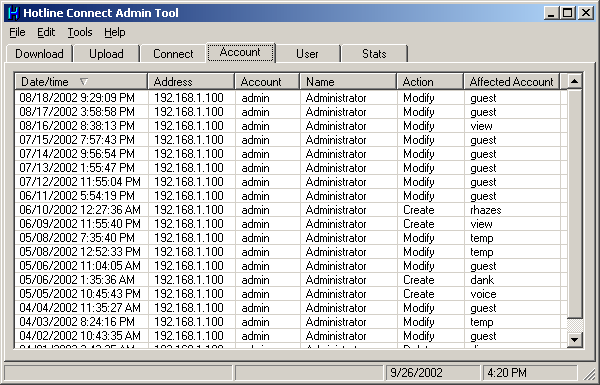Click 'temp' in the 04/03/2002 row
This screenshot has height=385, width=600.
482,322
